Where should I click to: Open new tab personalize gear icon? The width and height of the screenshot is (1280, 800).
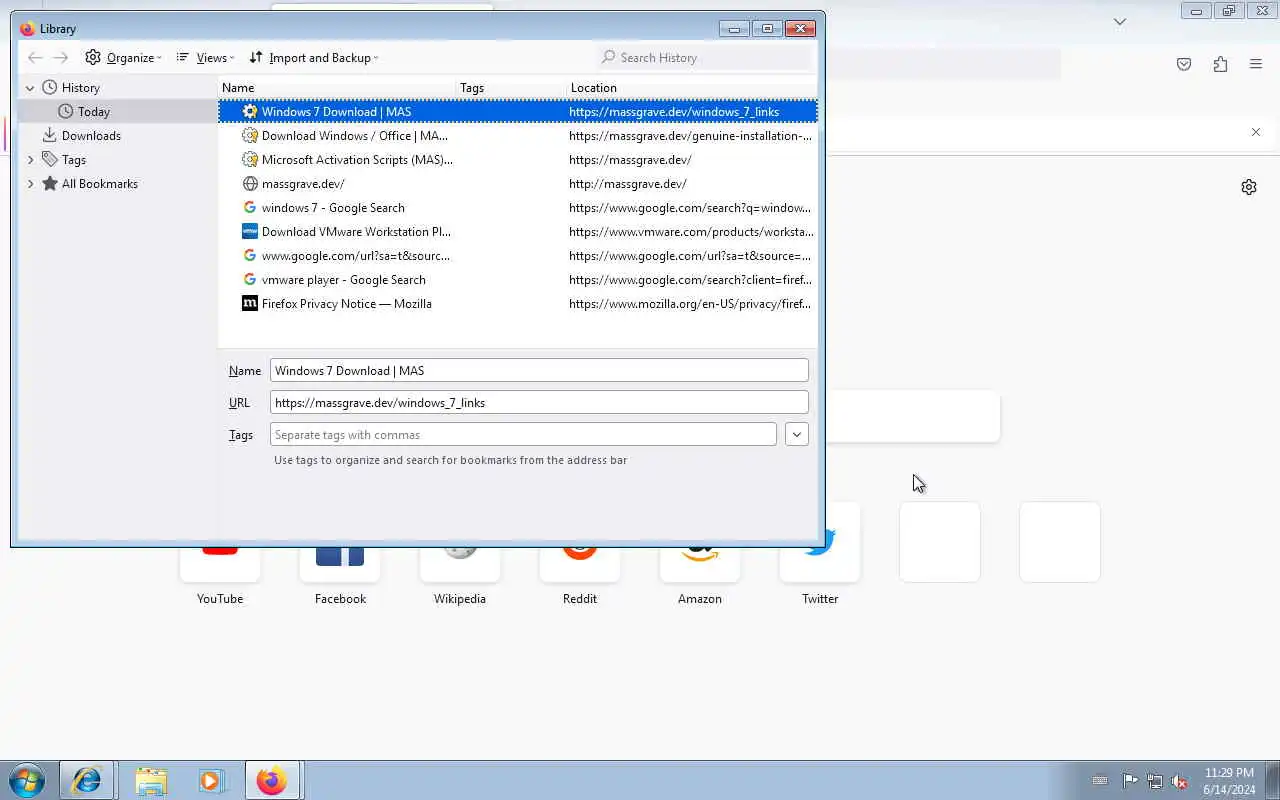1249,187
